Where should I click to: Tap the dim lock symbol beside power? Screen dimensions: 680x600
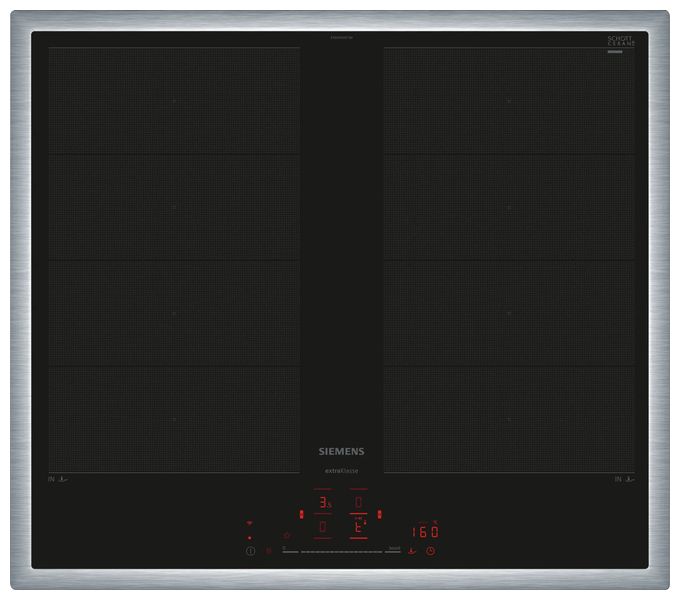click(x=269, y=551)
